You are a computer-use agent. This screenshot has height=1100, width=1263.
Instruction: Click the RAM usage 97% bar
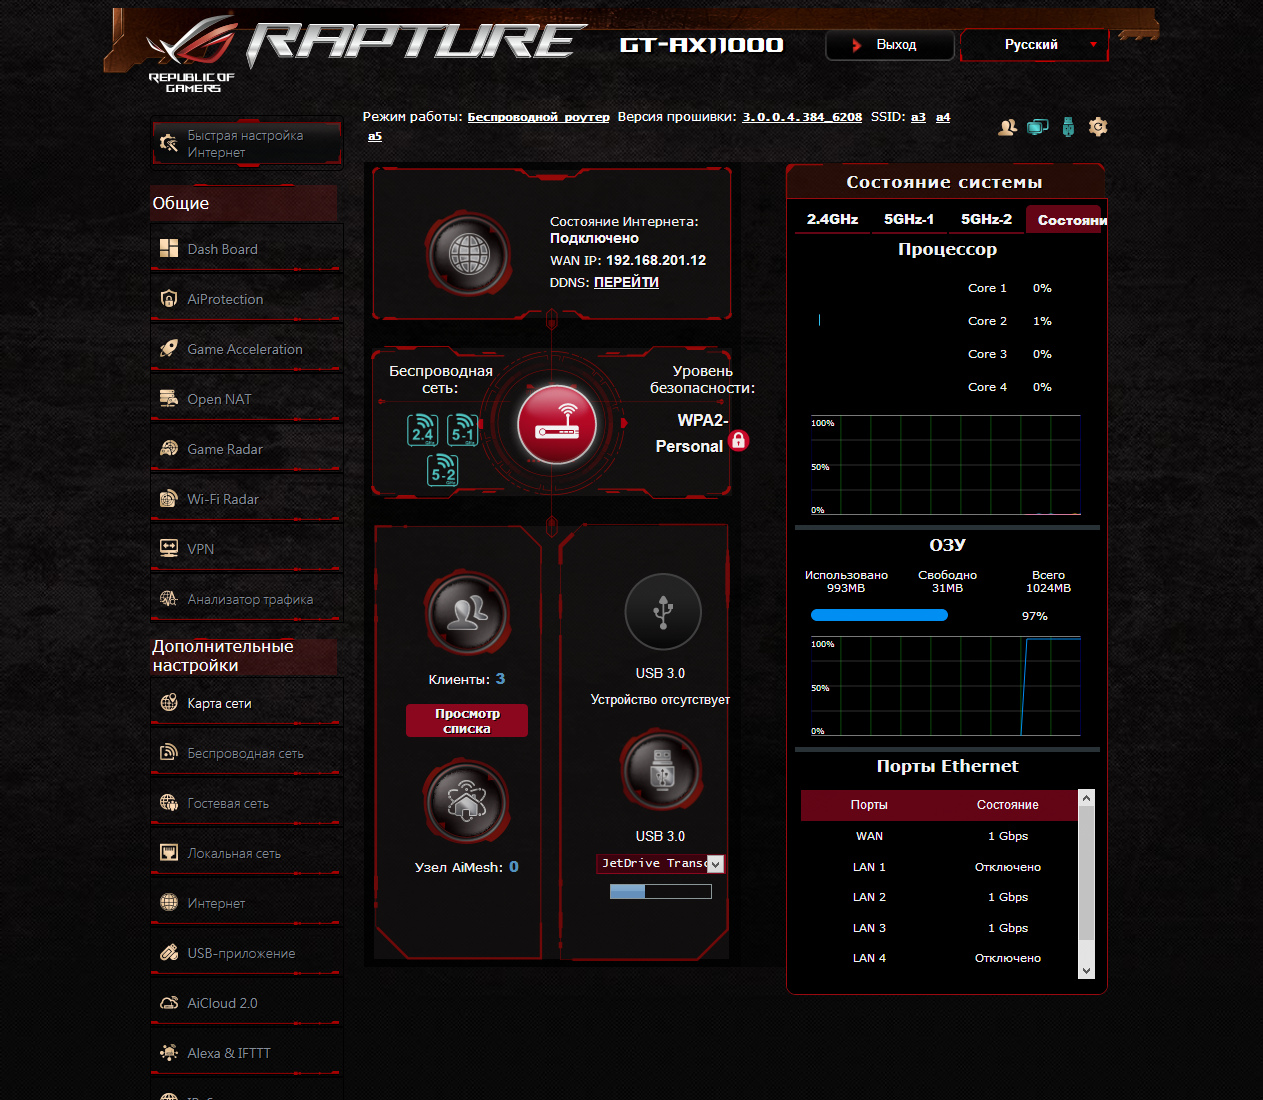click(x=879, y=615)
